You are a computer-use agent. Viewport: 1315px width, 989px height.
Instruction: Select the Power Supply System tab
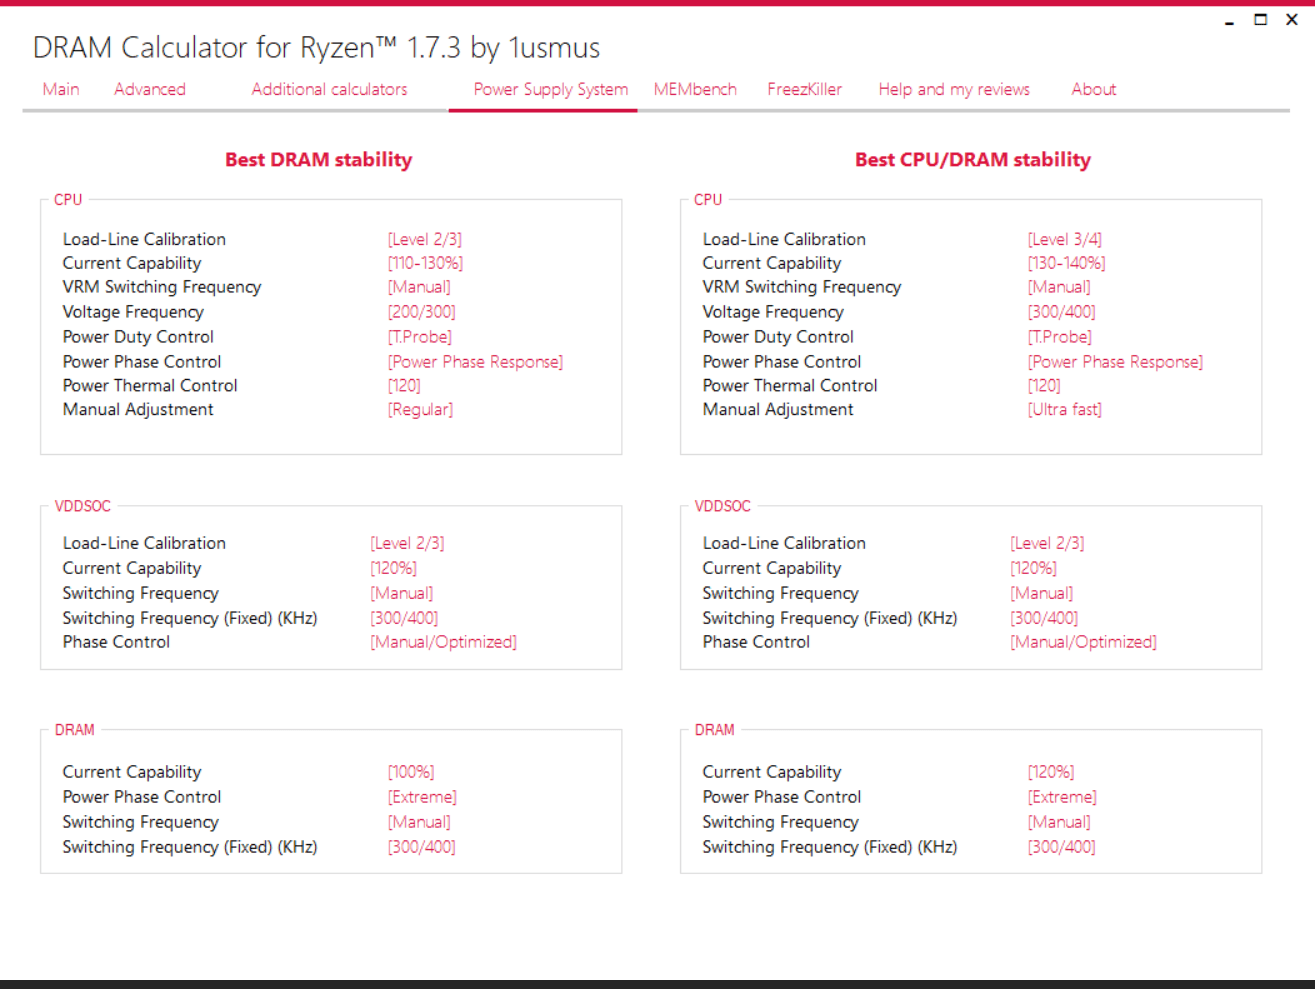tap(551, 89)
